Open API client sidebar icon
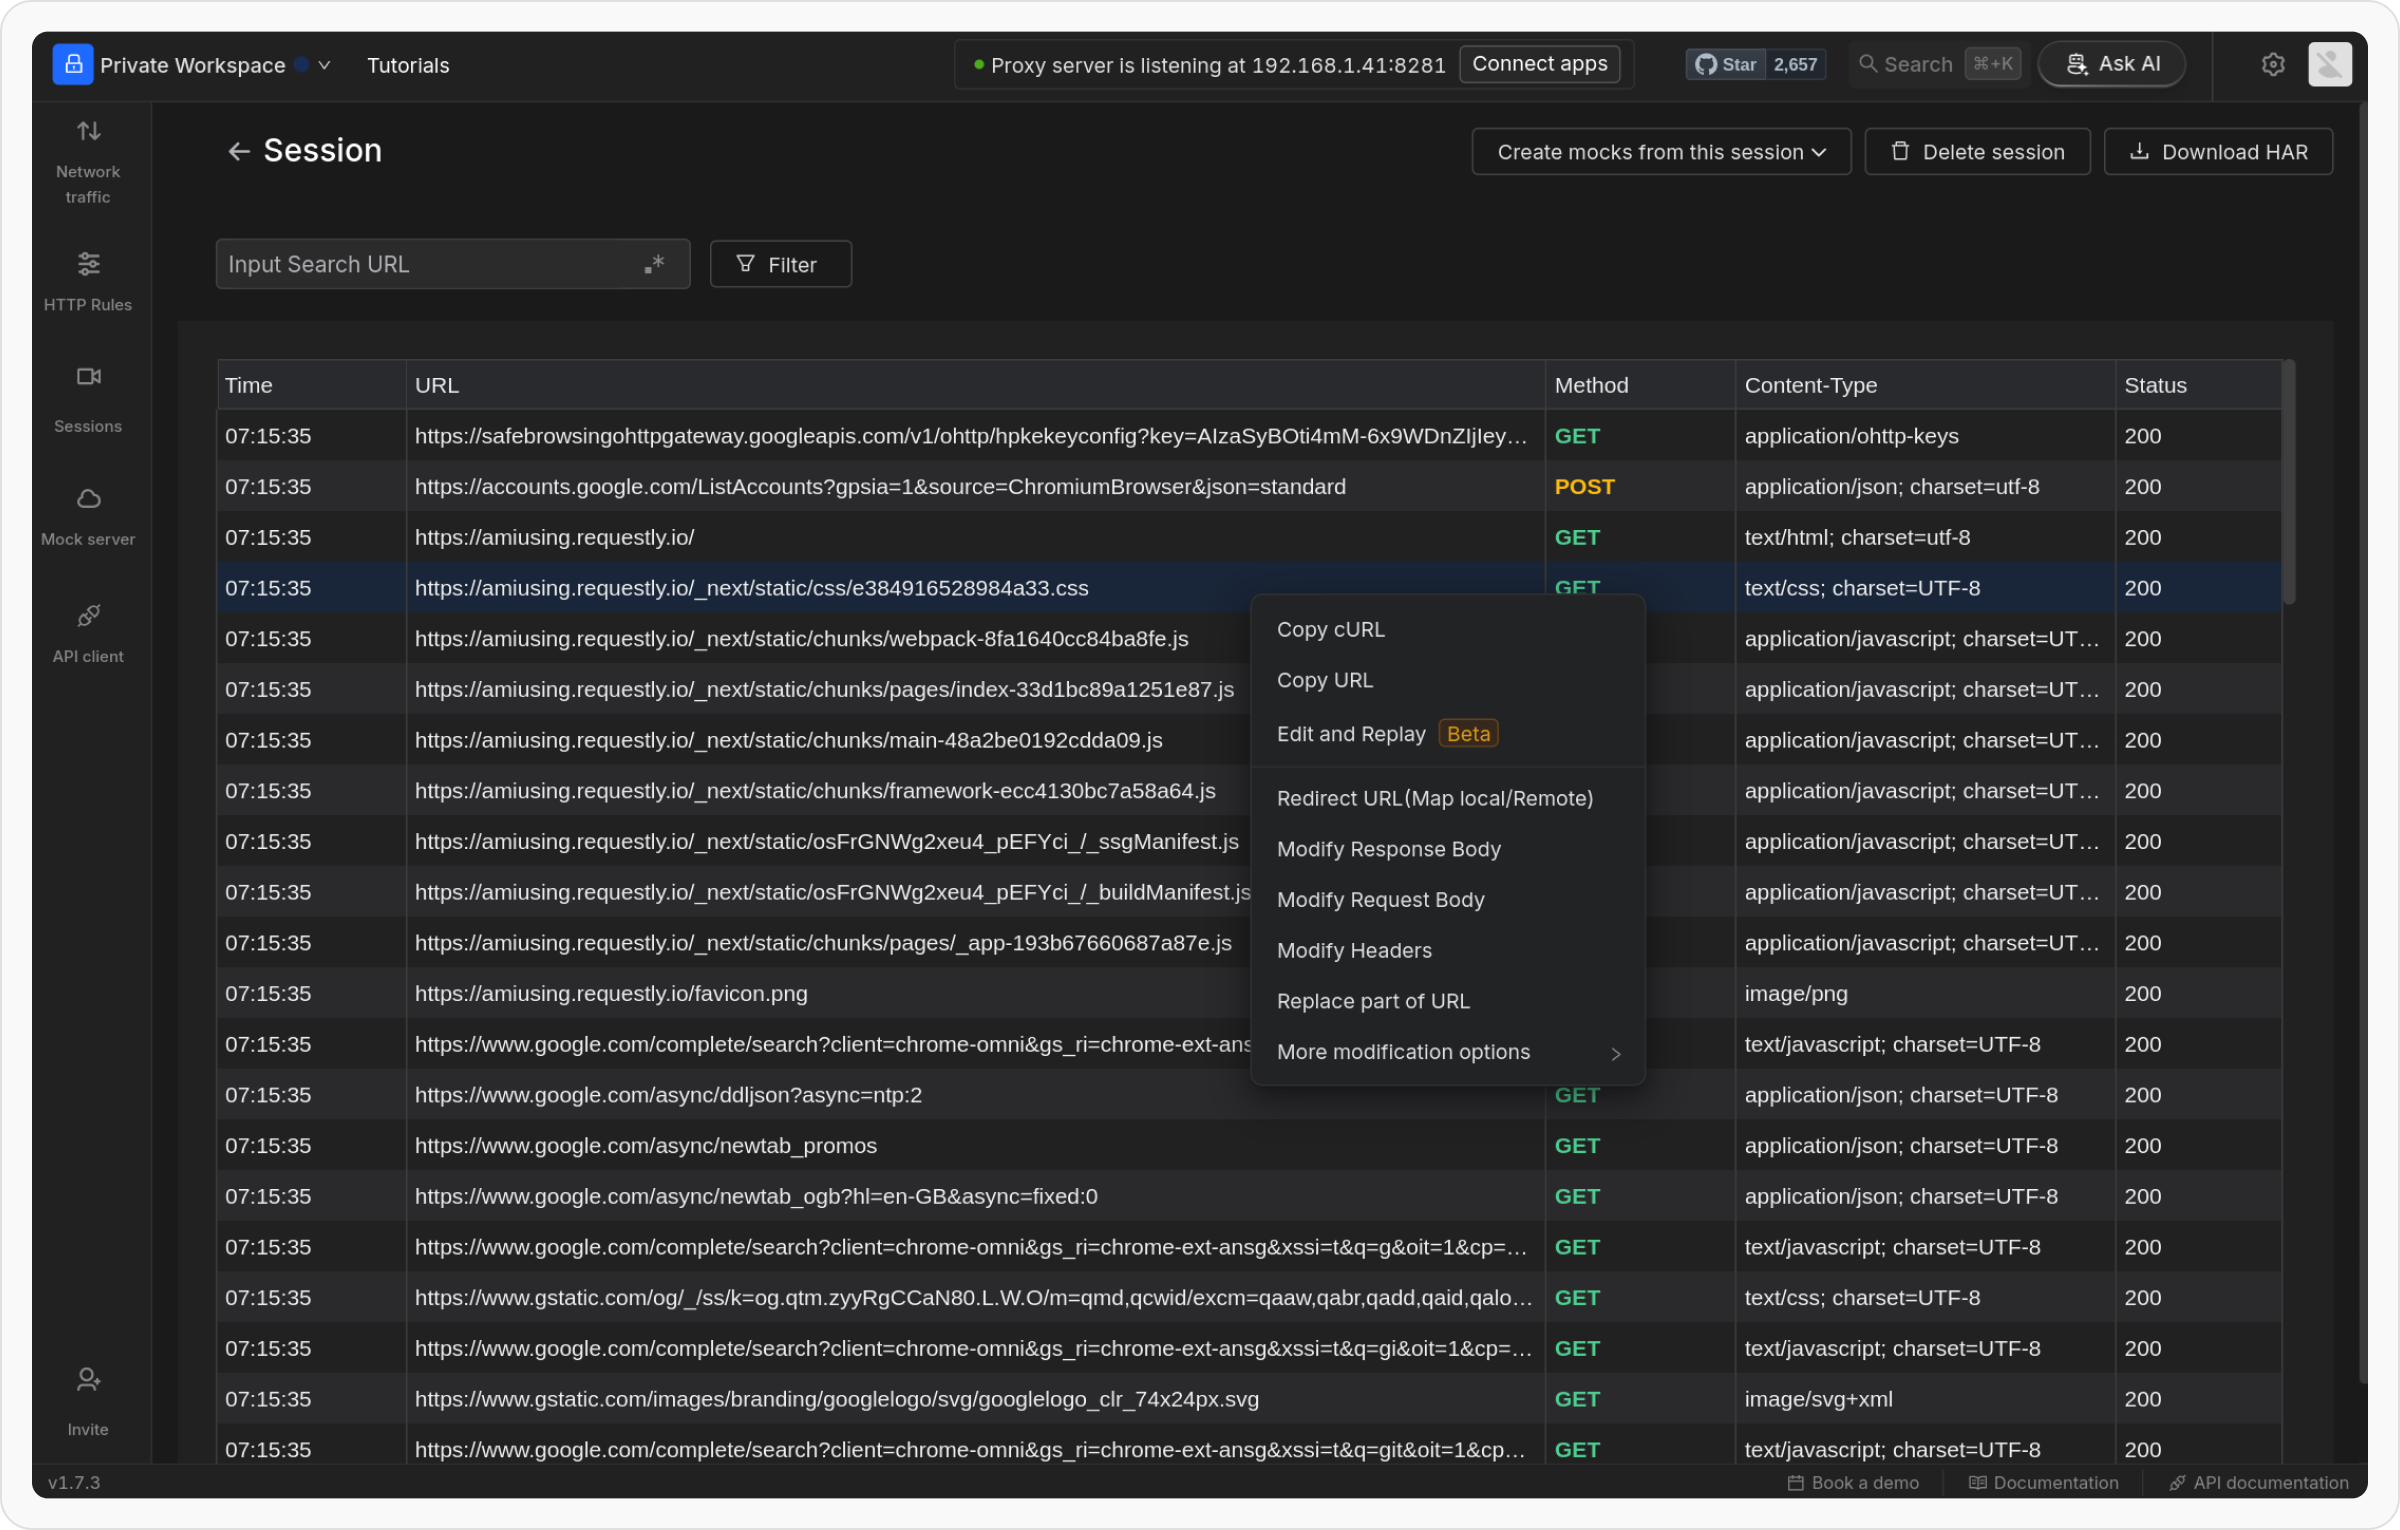Screen dimensions: 2400x1530 (88, 617)
